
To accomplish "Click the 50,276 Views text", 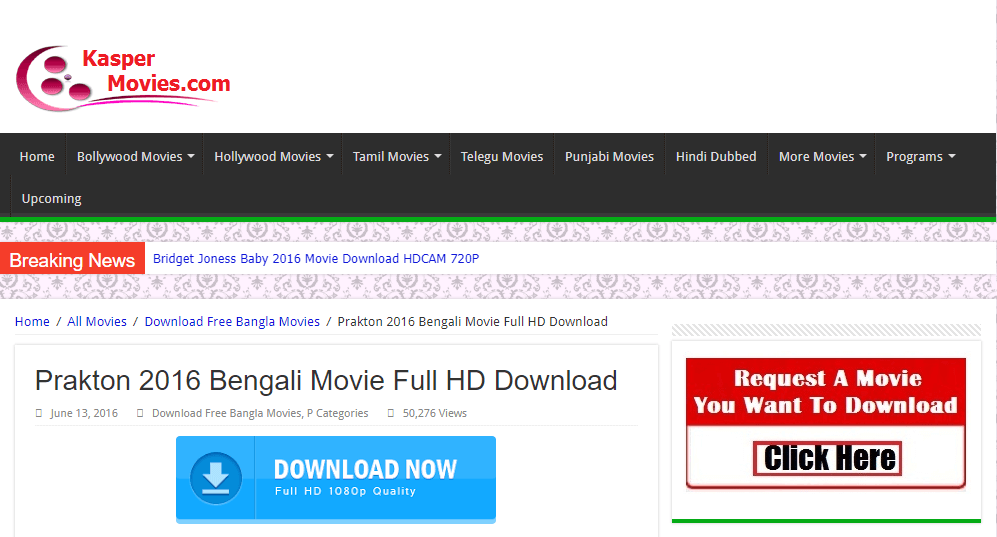I will [435, 413].
